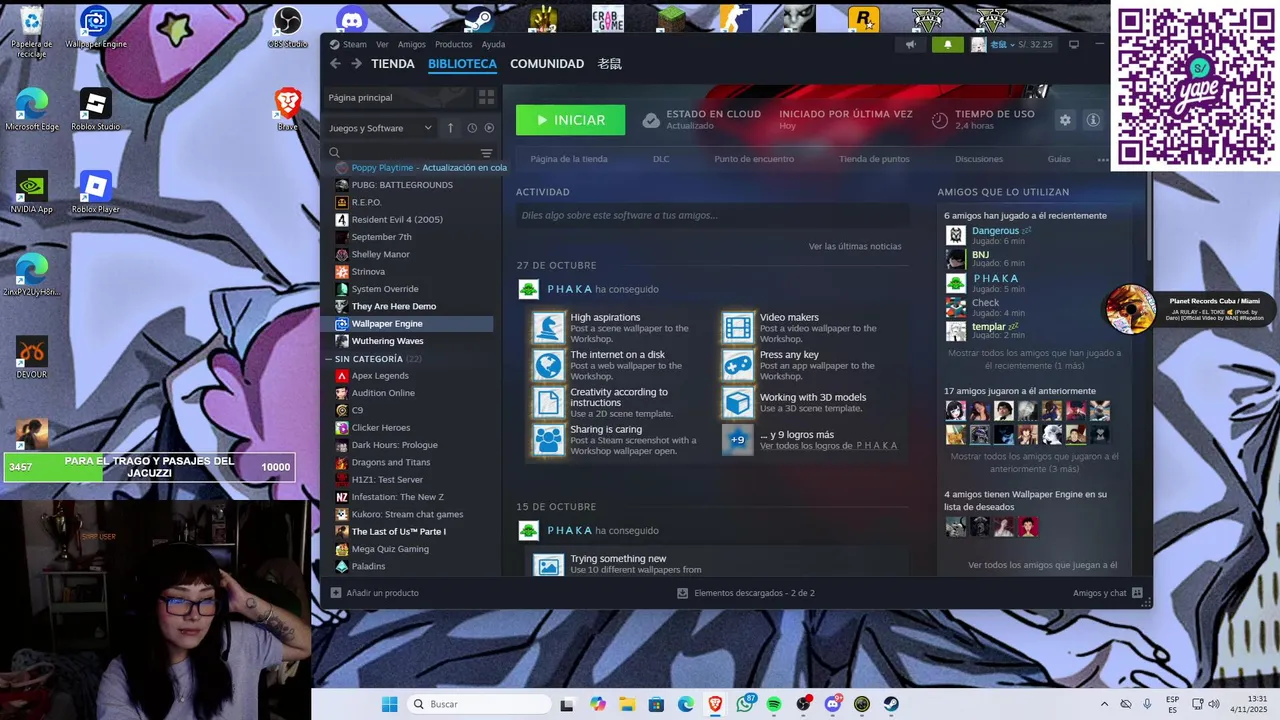1280x720 pixels.
Task: Switch library to grid collections view
Action: (486, 97)
